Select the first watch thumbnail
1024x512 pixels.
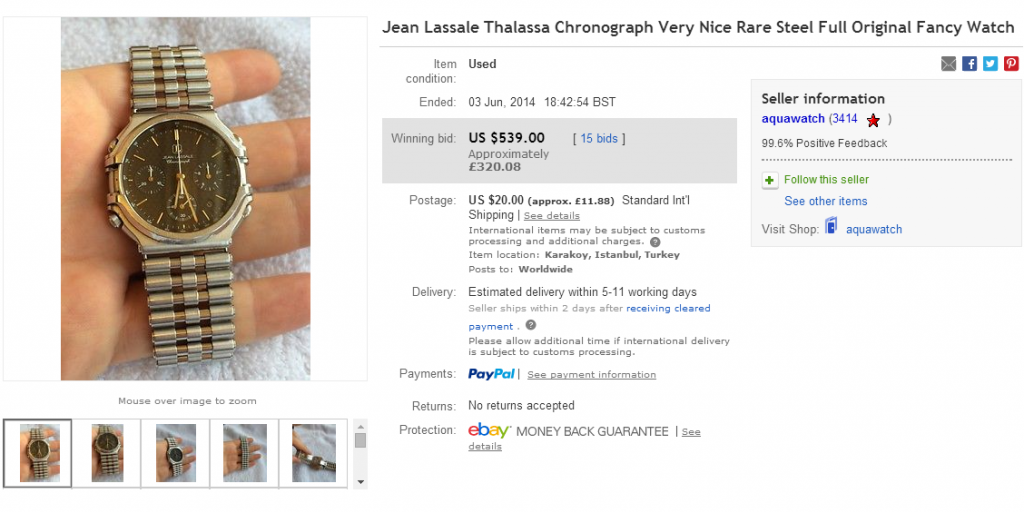point(38,453)
